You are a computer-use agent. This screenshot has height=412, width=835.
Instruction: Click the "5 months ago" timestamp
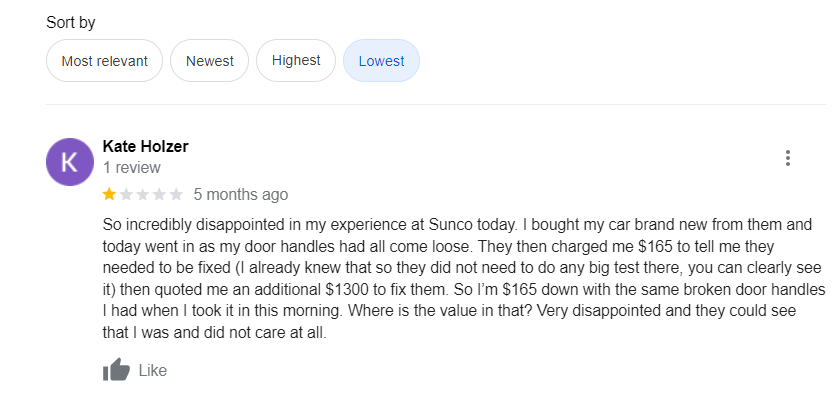(x=240, y=194)
